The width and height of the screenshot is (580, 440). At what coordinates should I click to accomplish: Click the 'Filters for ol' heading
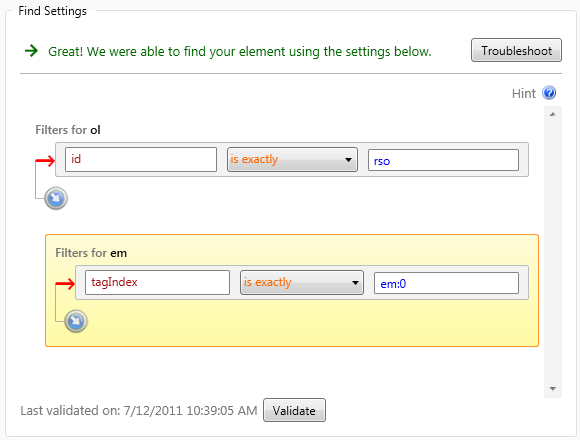[68, 130]
